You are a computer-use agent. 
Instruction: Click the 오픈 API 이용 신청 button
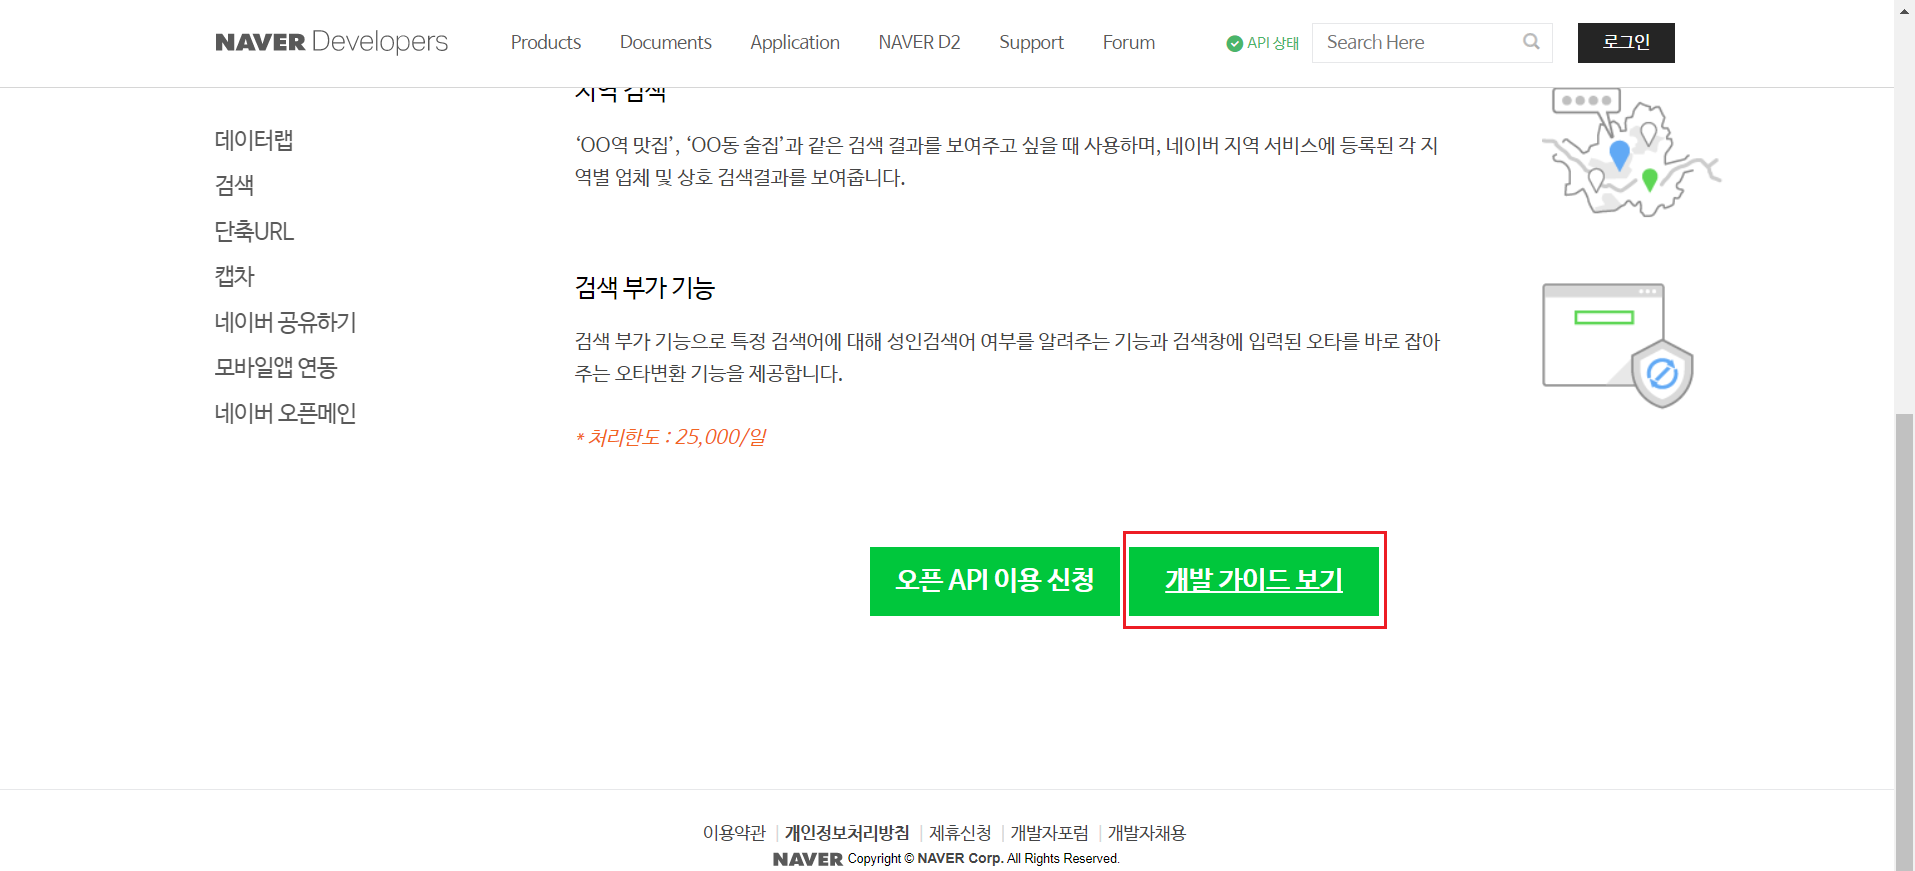[x=995, y=581]
